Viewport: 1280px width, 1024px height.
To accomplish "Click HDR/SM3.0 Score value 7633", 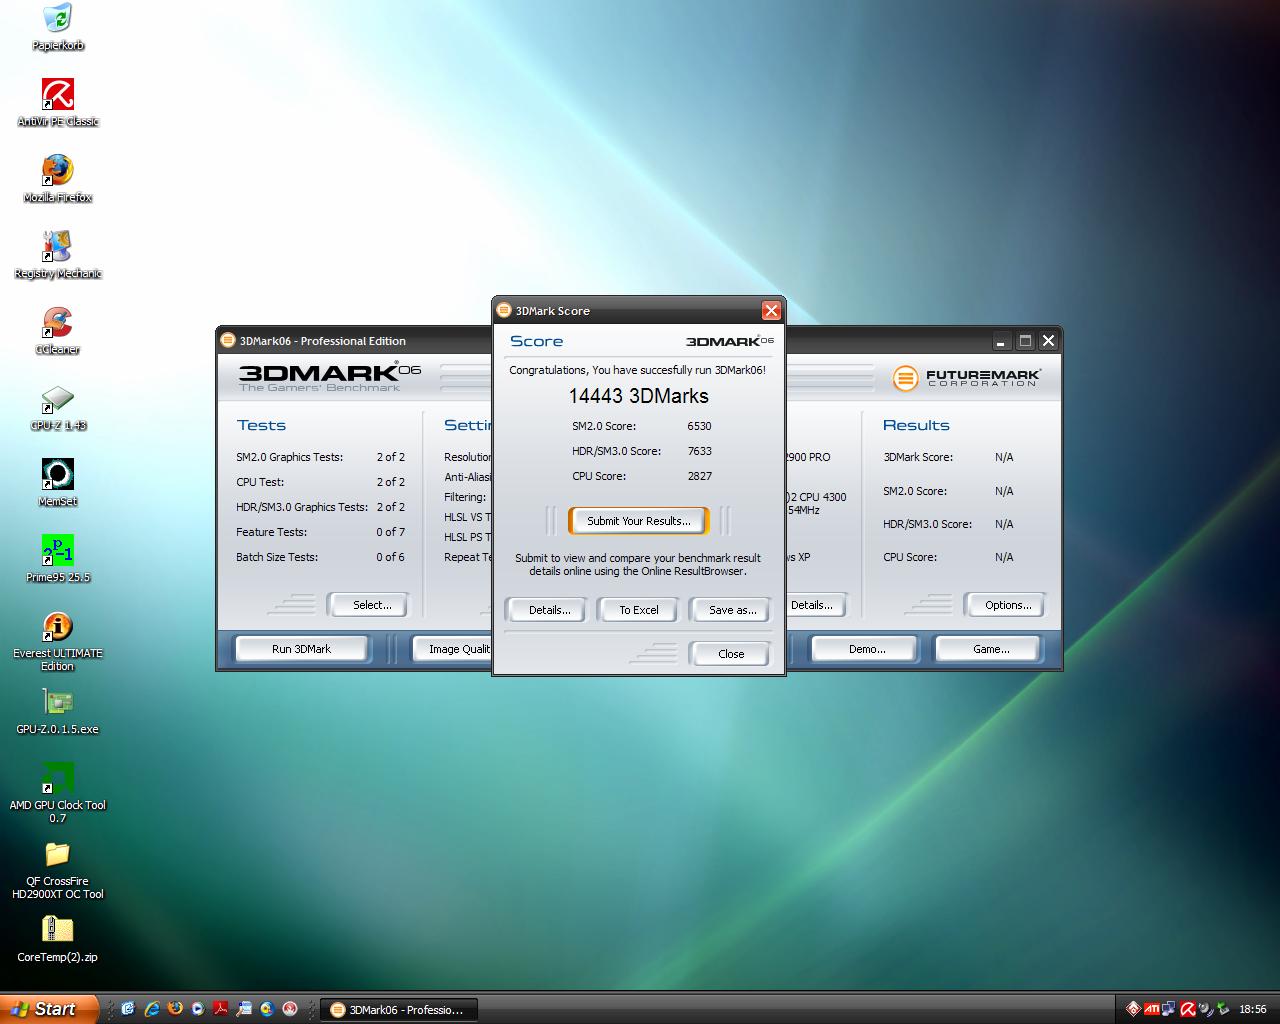I will pyautogui.click(x=699, y=451).
